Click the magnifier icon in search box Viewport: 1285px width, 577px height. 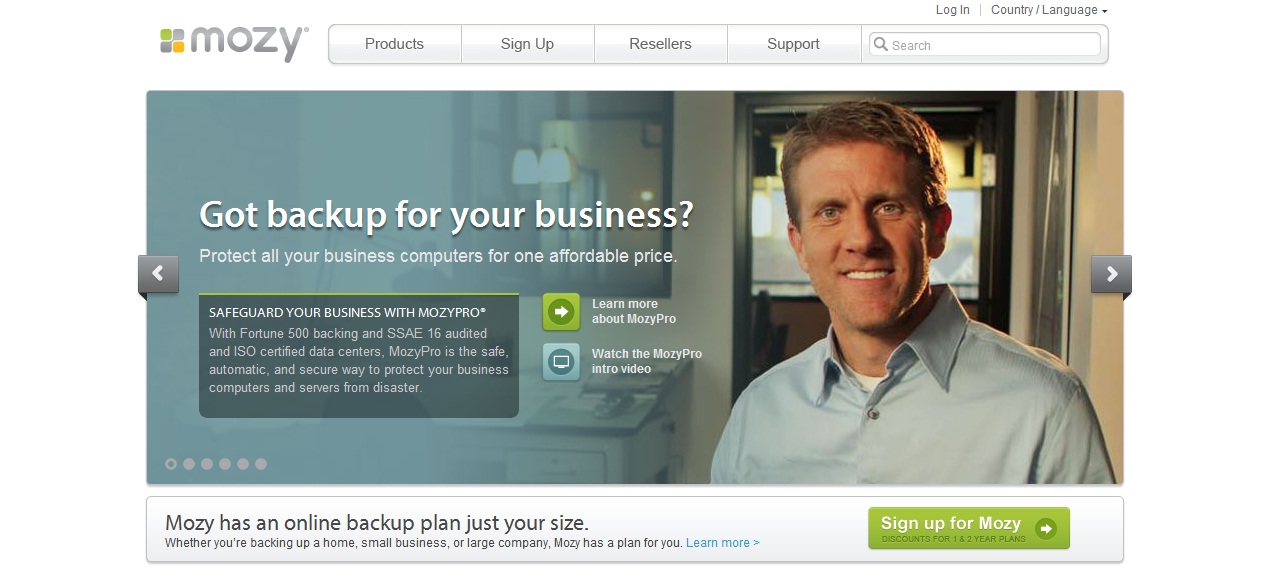pos(880,44)
